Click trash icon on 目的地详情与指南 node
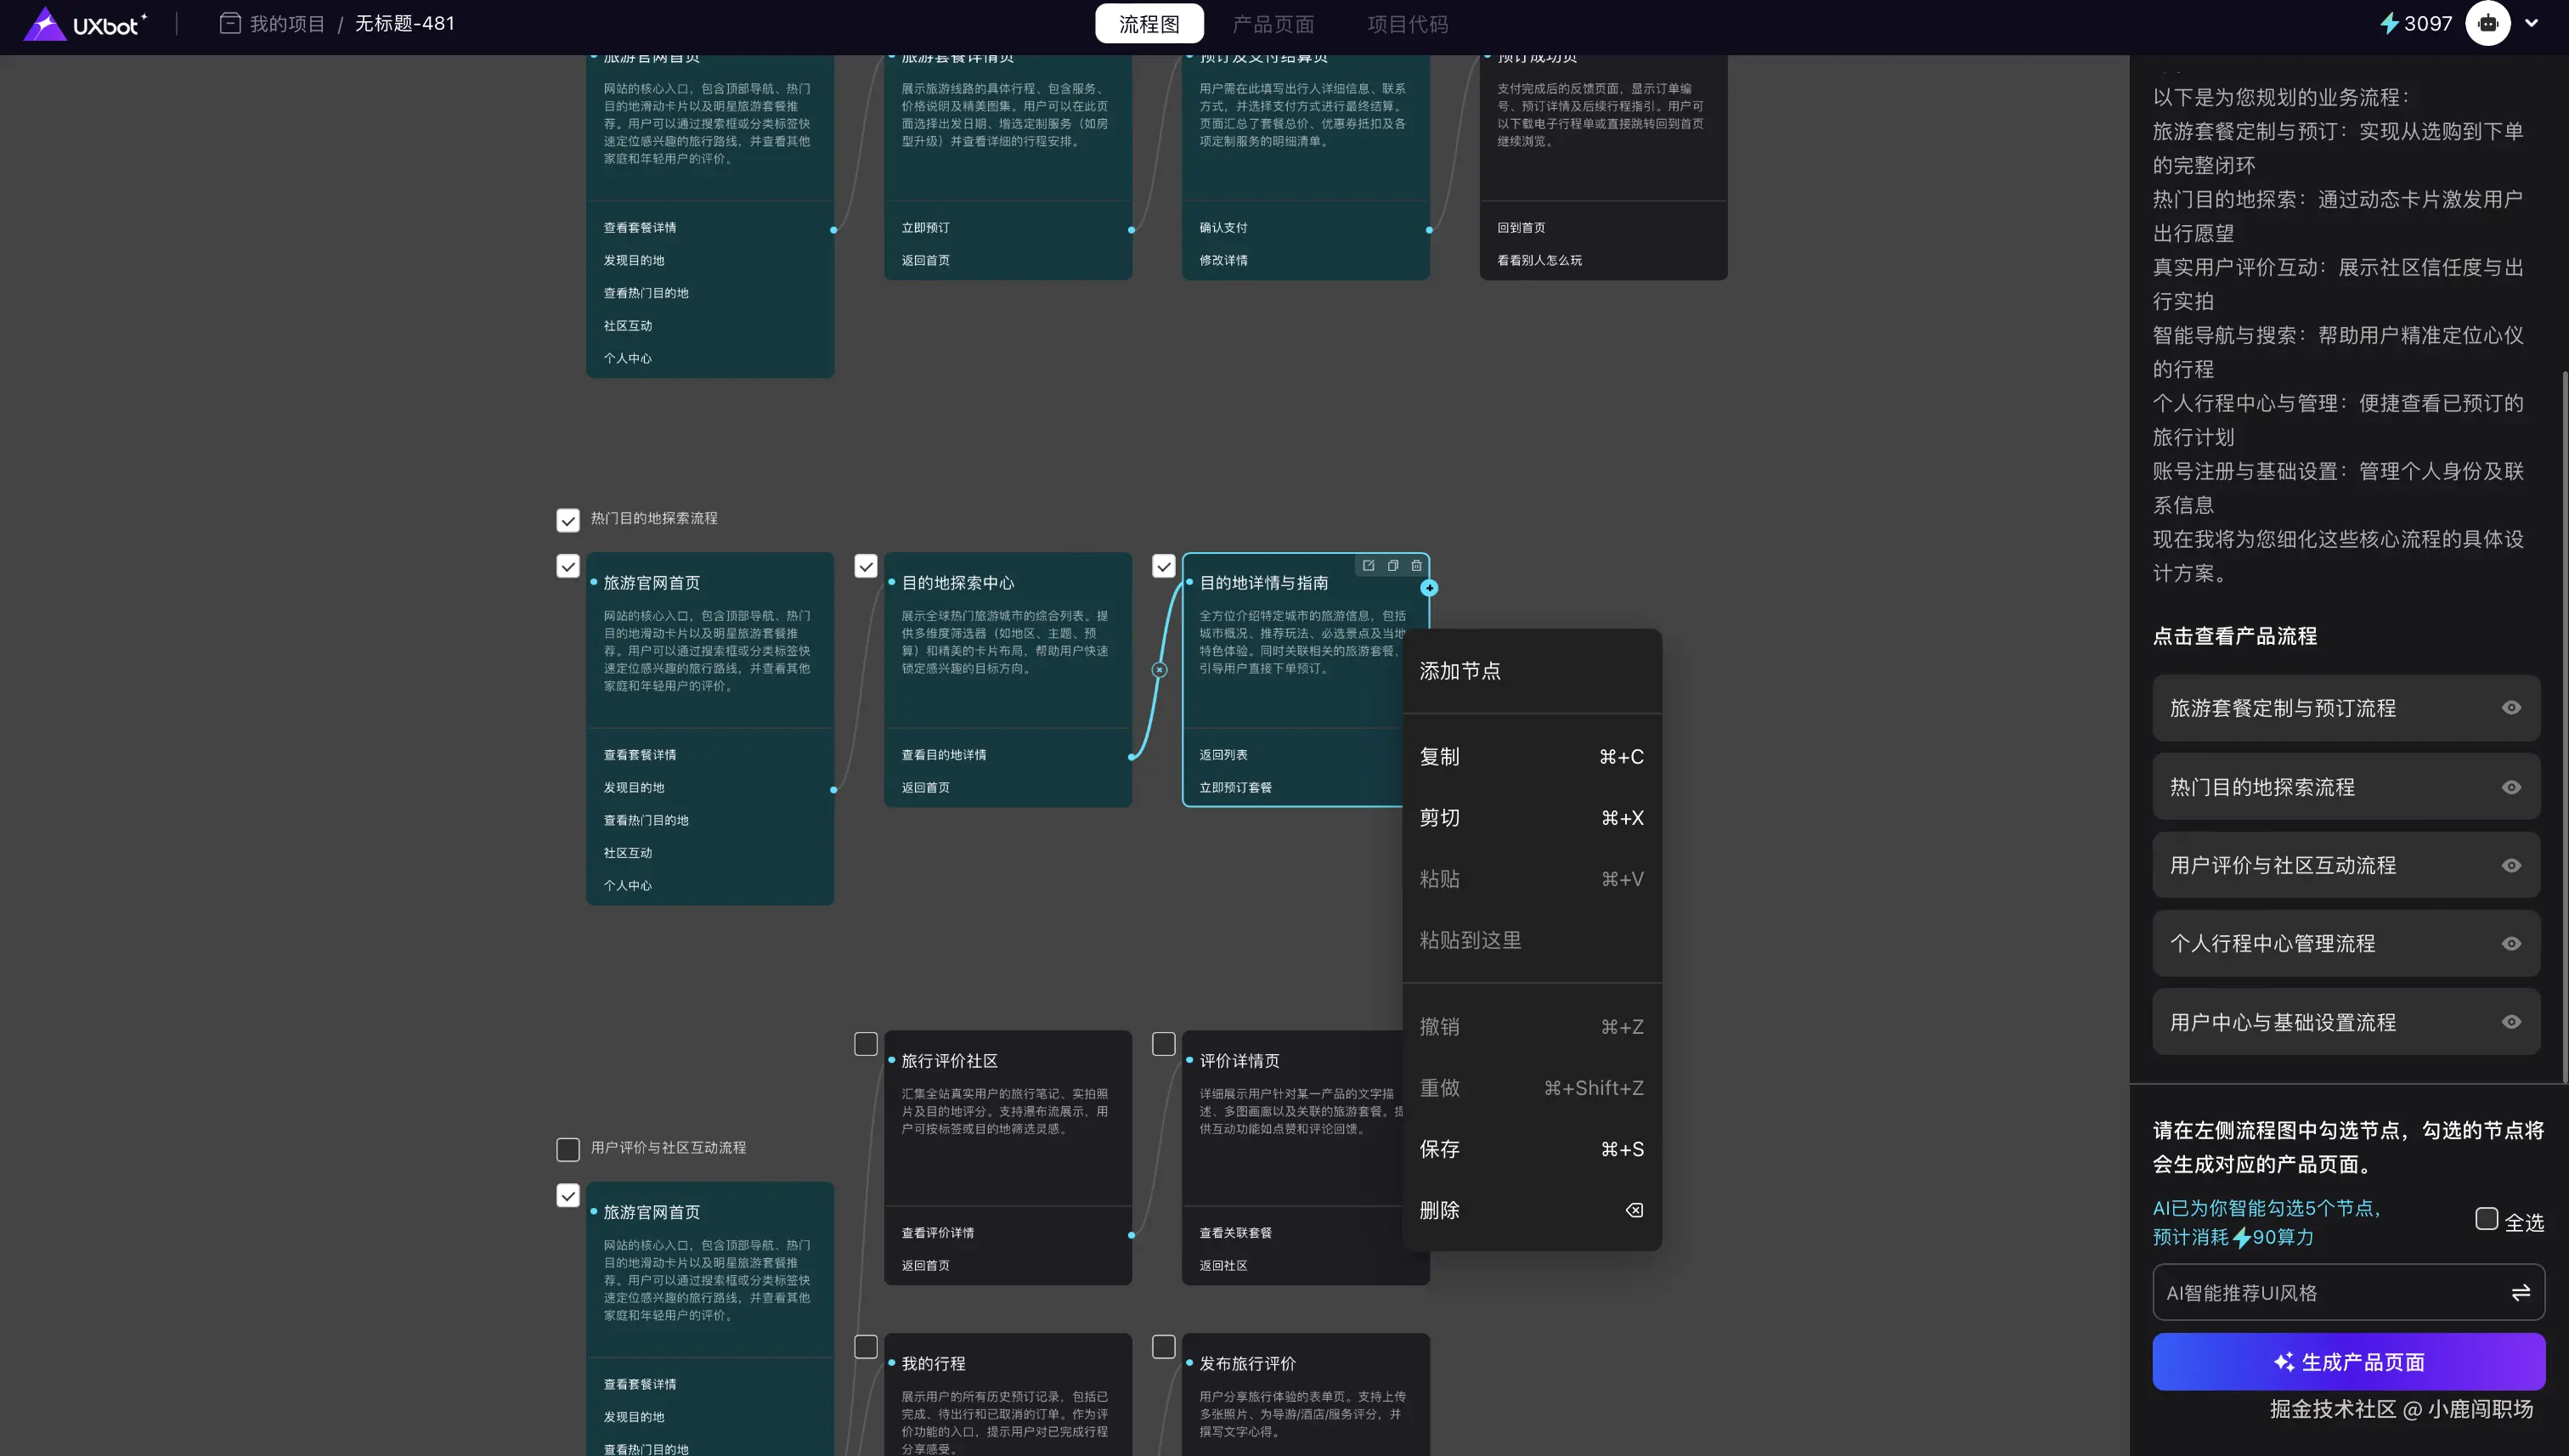2569x1456 pixels. [x=1416, y=566]
